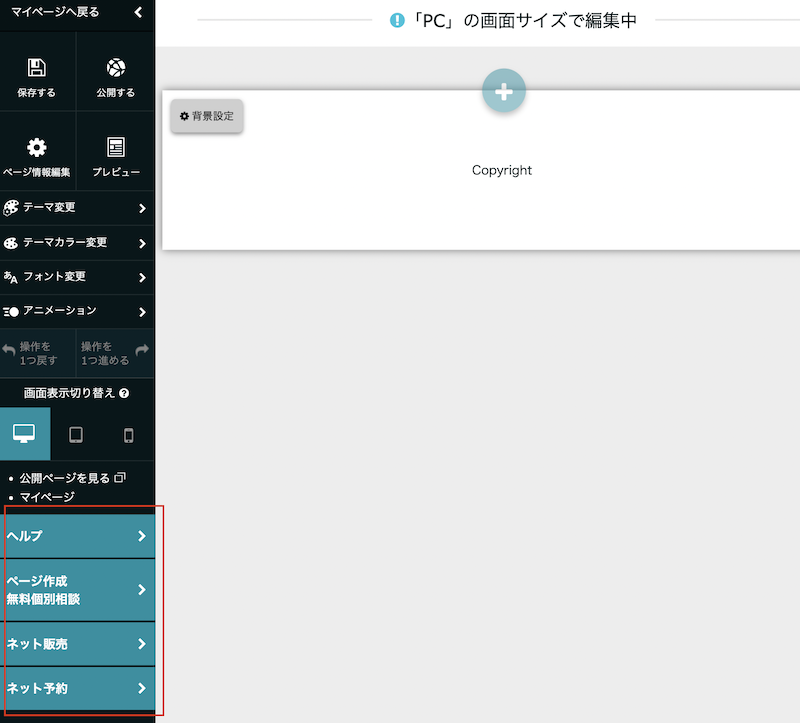Click the Copyright text in footer

coord(502,170)
